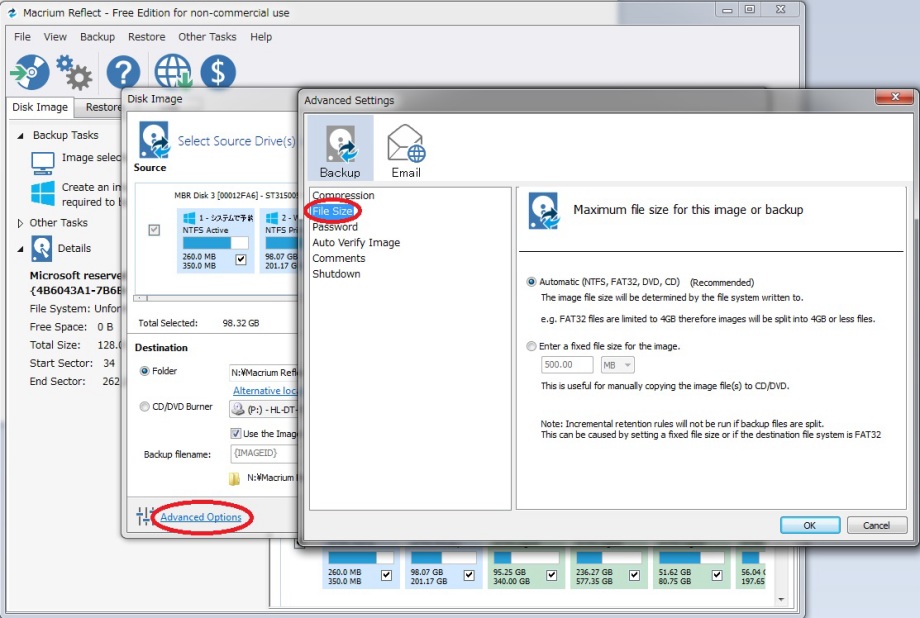Select Automatic file size radio button

(x=531, y=282)
